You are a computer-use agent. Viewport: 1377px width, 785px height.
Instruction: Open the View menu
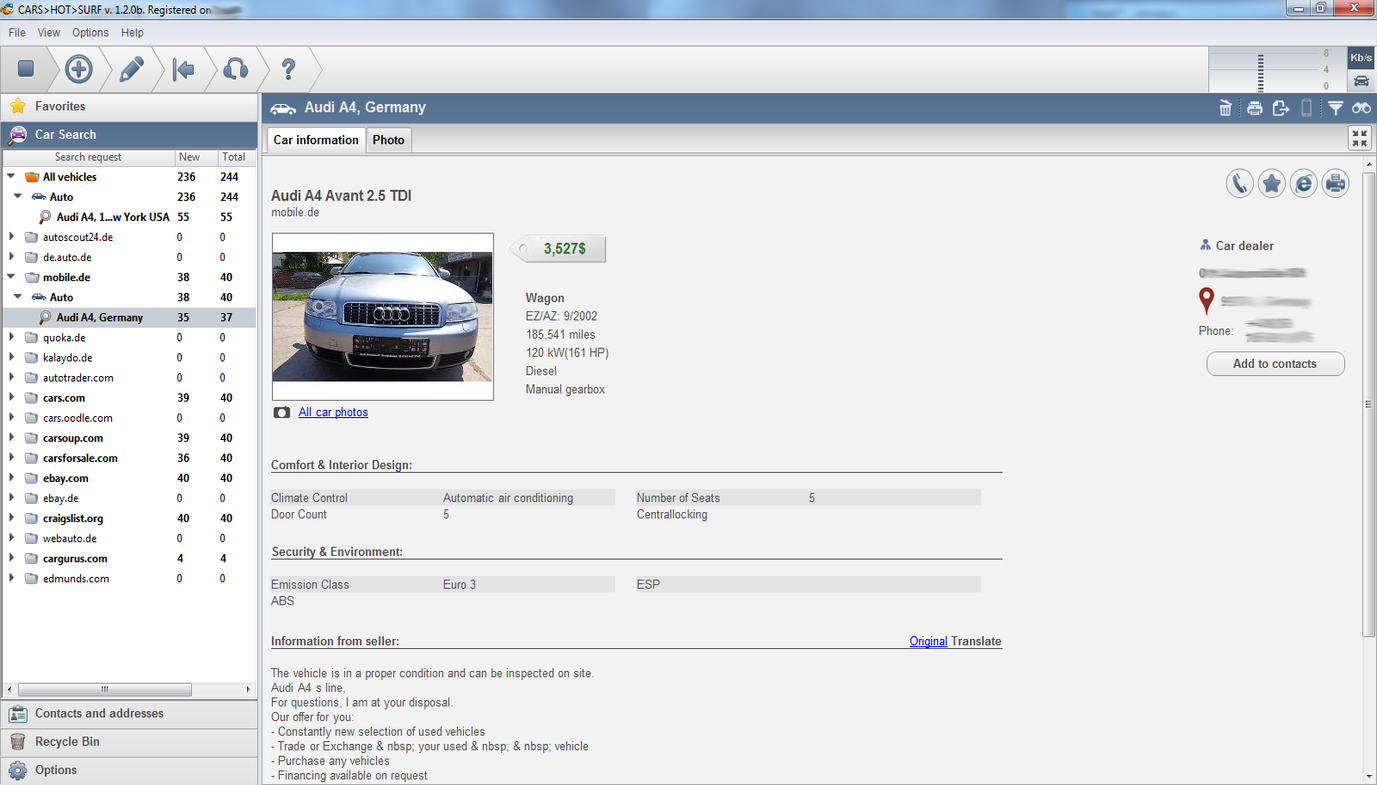pos(49,33)
